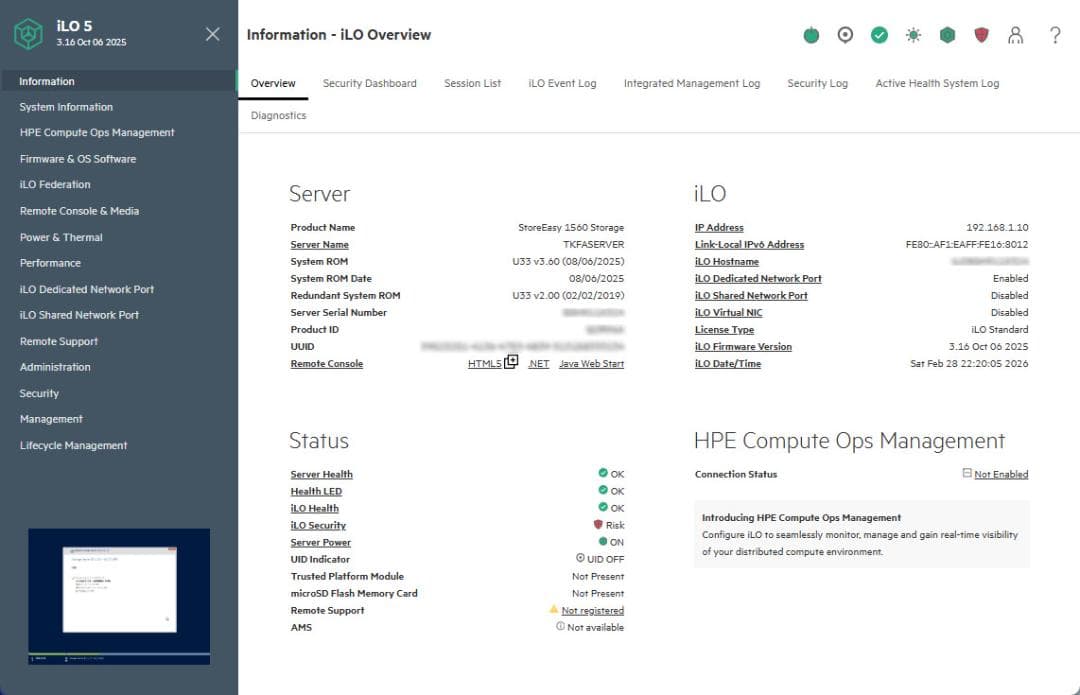Launch the Java Web Start console link
Screen dimensions: 1080x695
click(x=592, y=364)
